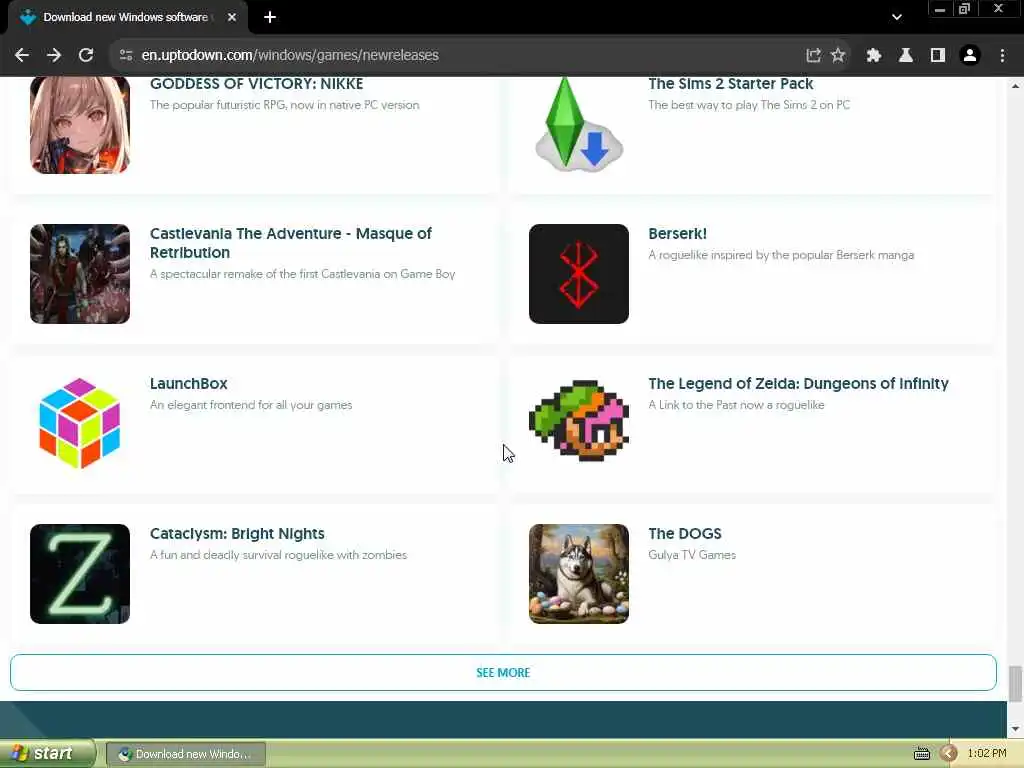Click 'A Link to the Past now a roguelike'
The height and width of the screenshot is (768, 1024).
(736, 405)
